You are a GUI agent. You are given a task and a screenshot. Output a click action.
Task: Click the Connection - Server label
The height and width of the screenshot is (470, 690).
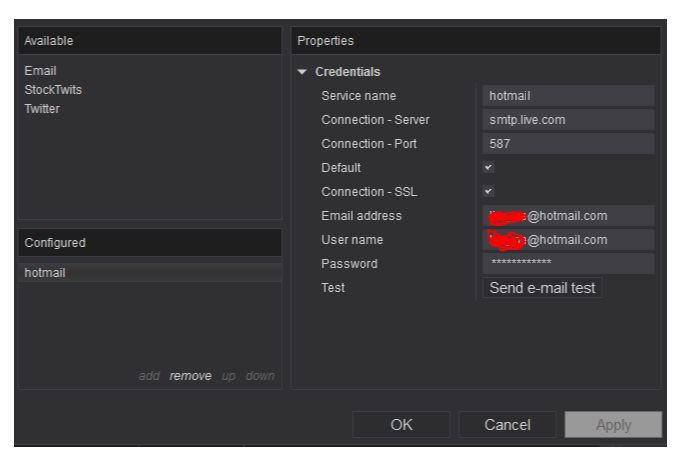(375, 120)
